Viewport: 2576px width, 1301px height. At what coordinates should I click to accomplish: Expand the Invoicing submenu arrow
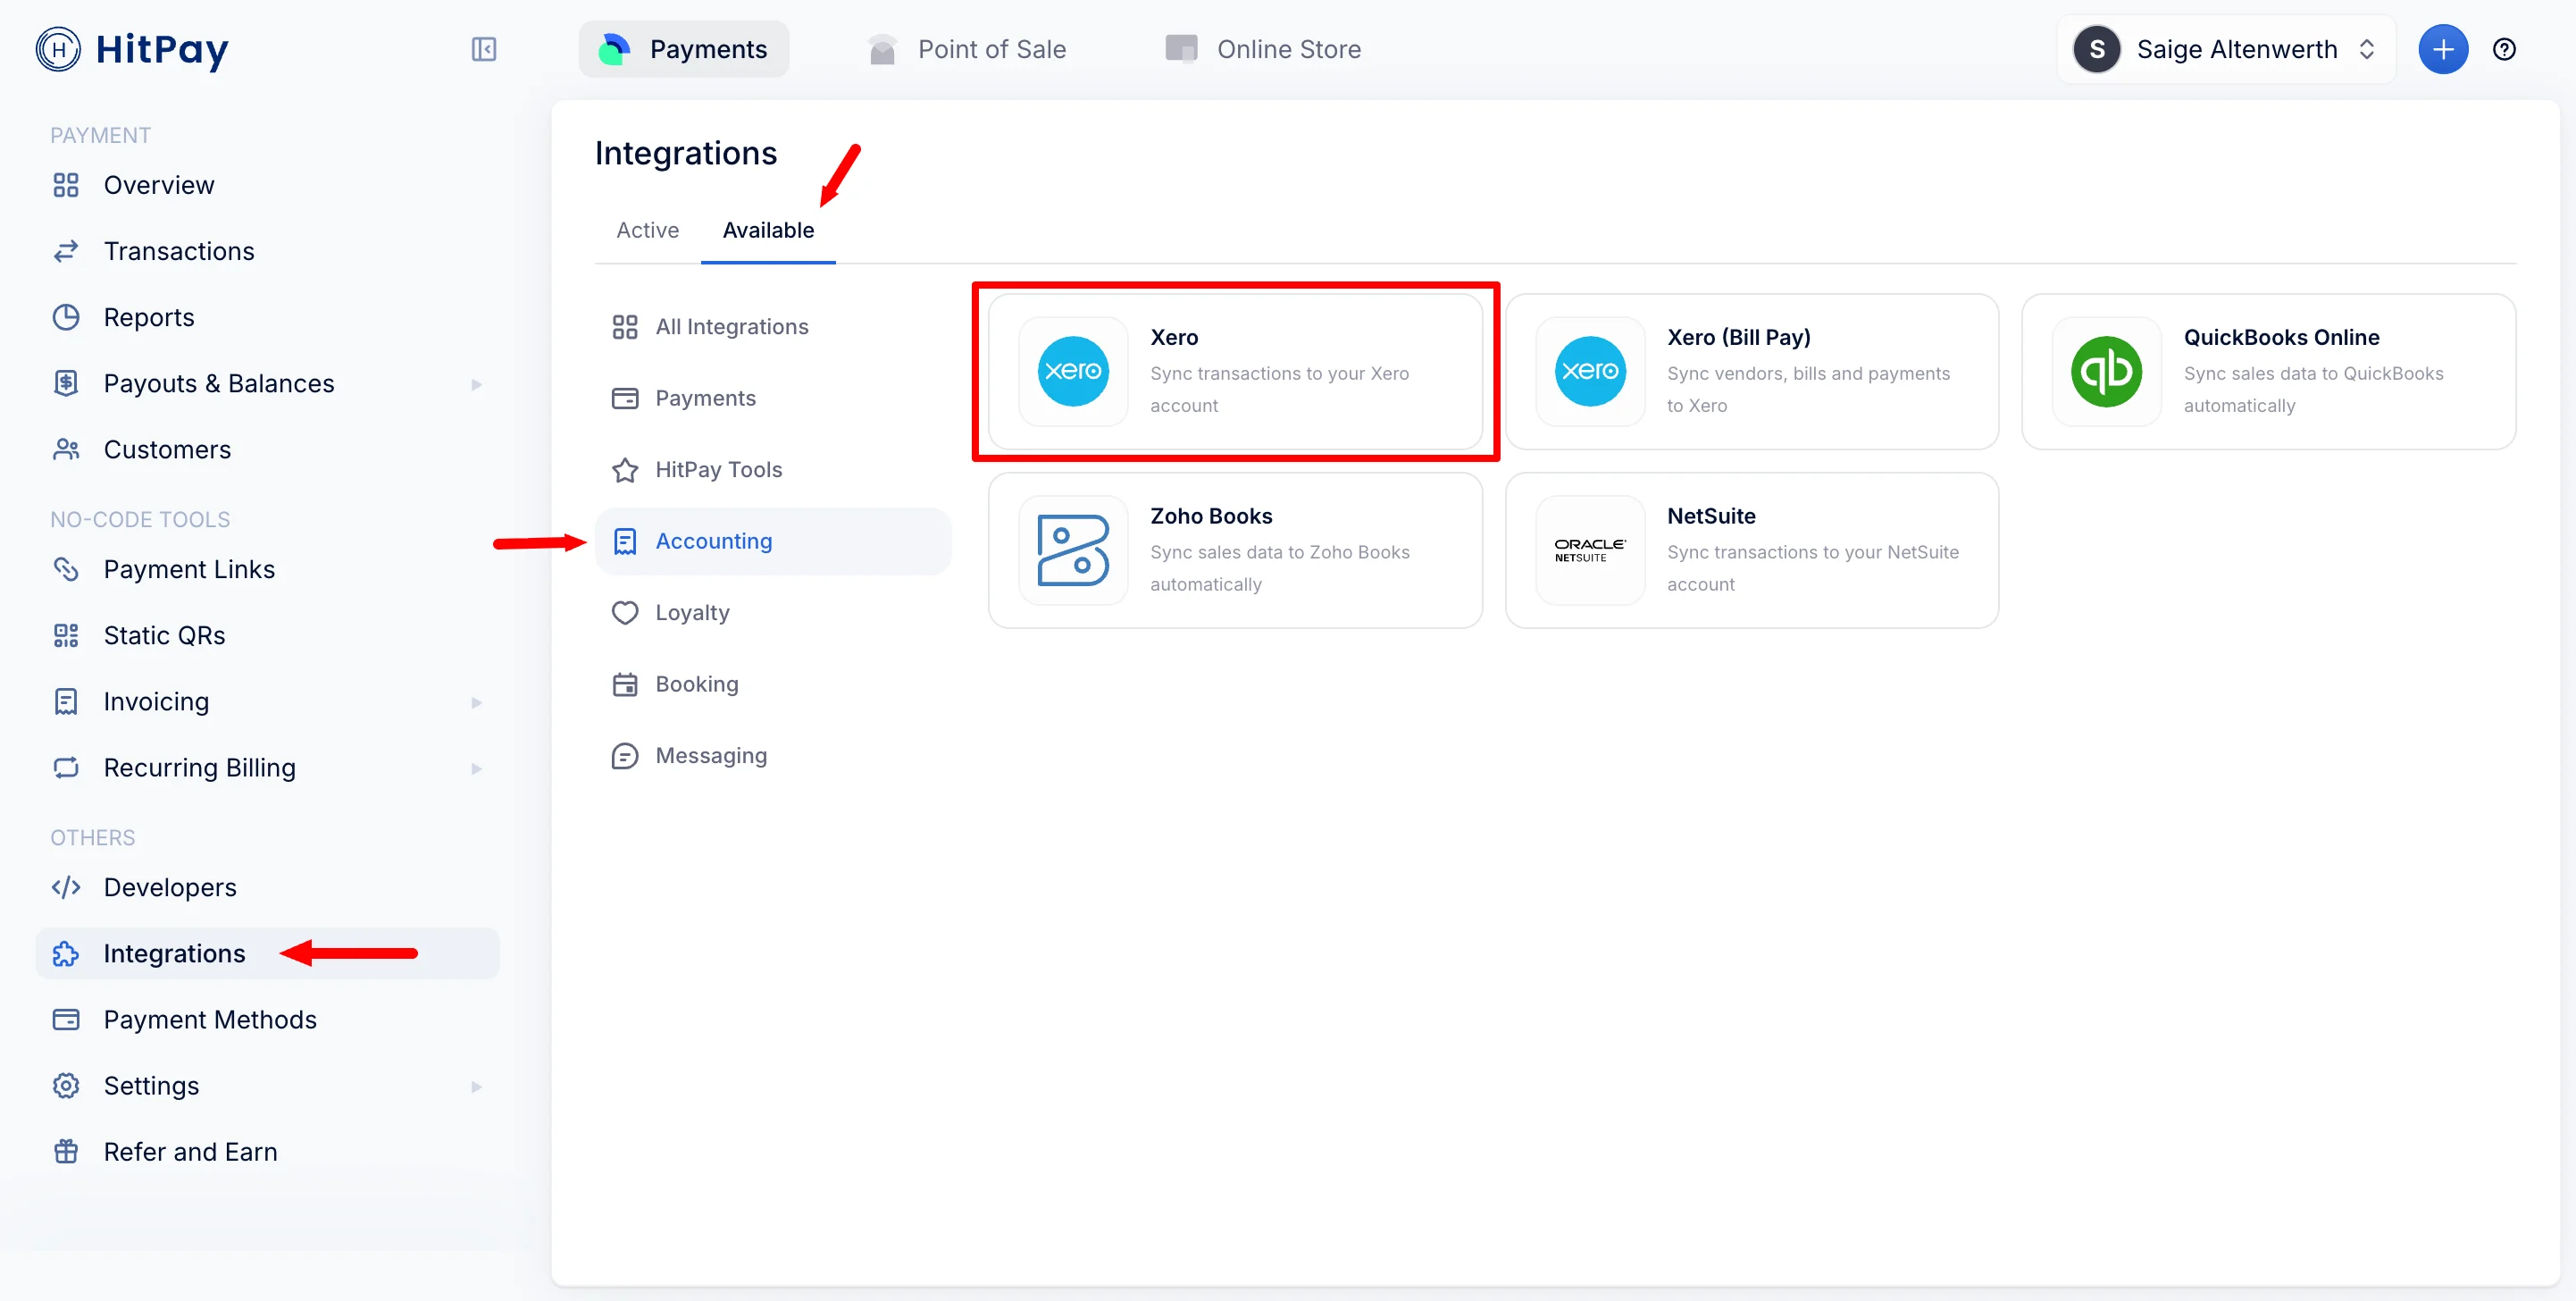pos(476,702)
